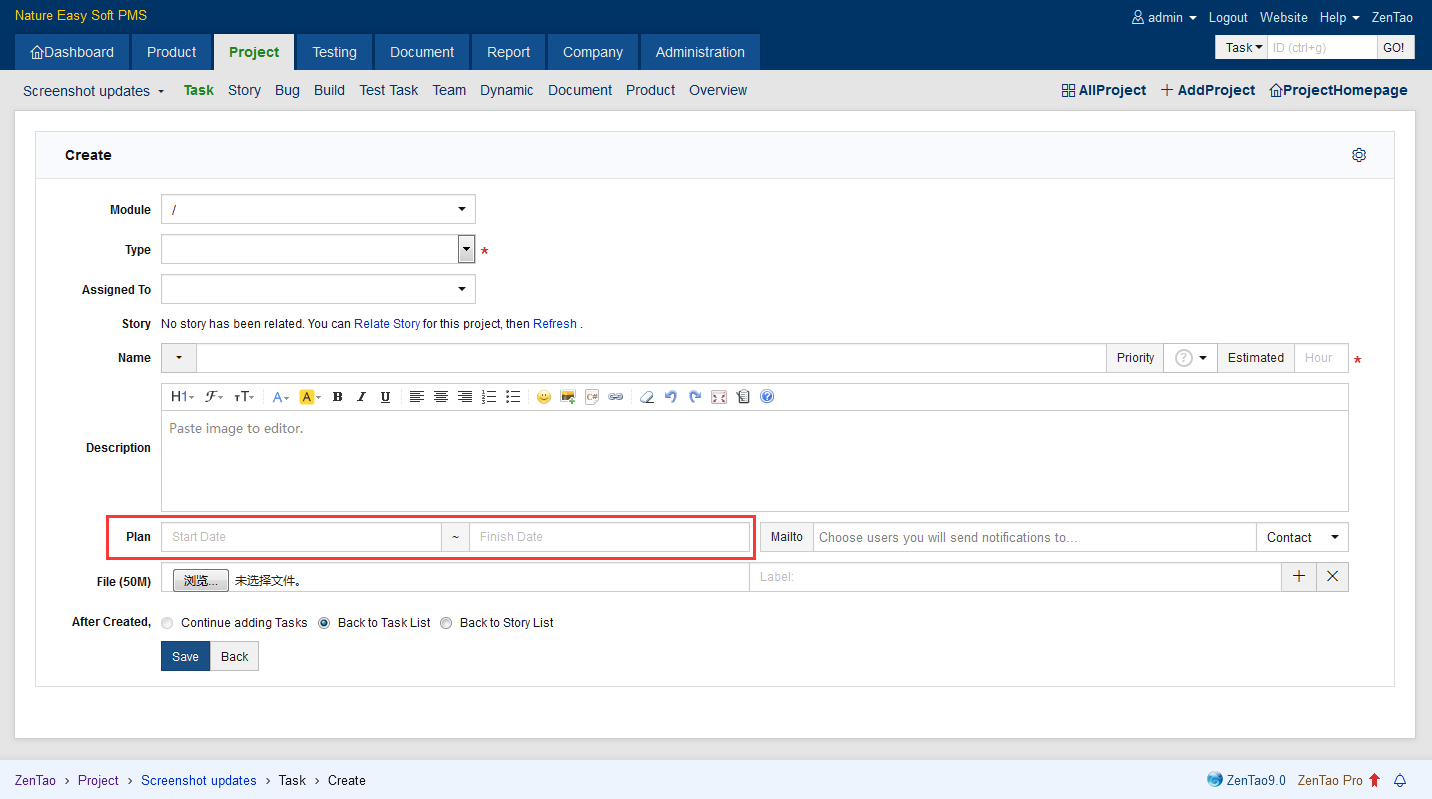Viewport: 1432px width, 799px height.
Task: Toggle fullscreen mode for the editor
Action: tap(719, 397)
